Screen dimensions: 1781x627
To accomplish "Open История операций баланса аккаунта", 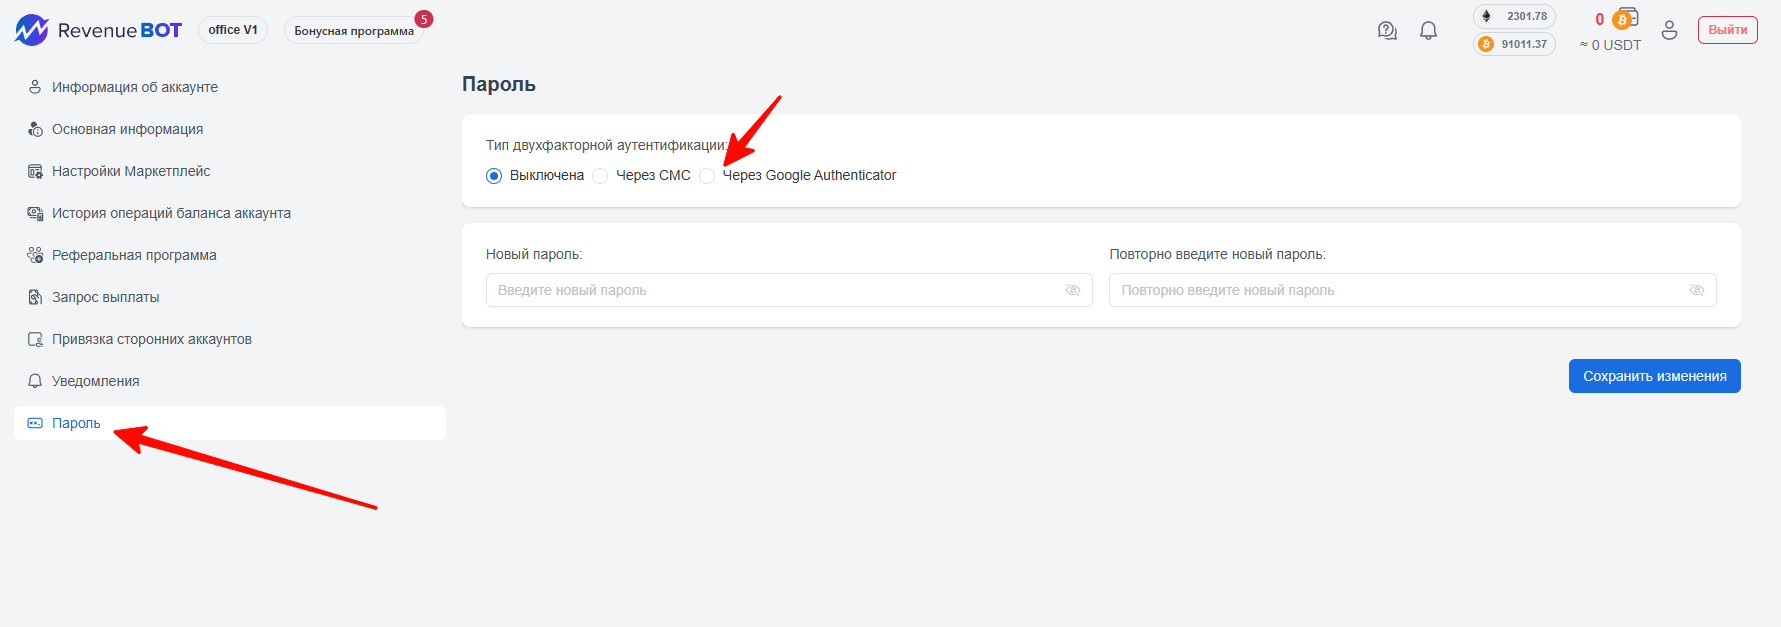I will pos(171,213).
